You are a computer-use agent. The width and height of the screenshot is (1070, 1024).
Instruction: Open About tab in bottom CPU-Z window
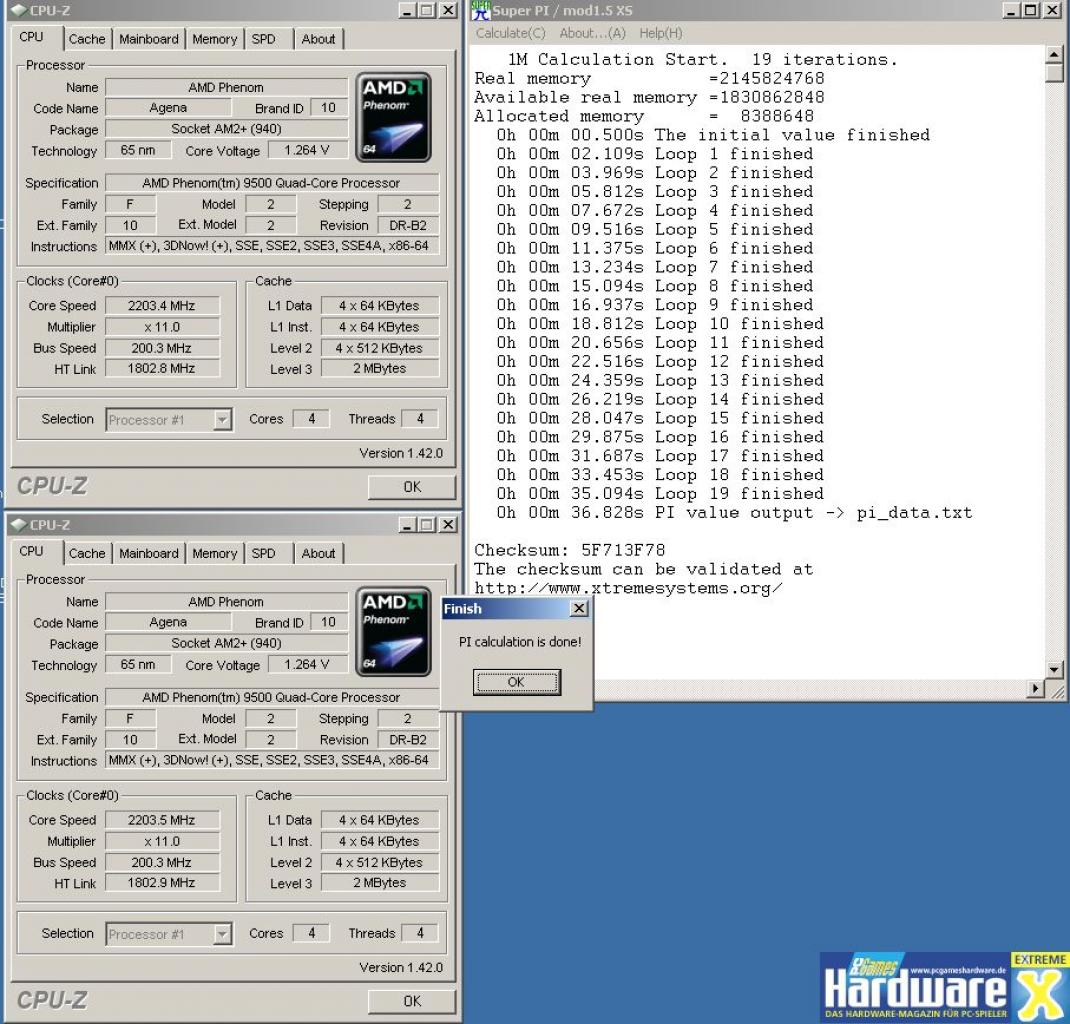click(318, 553)
